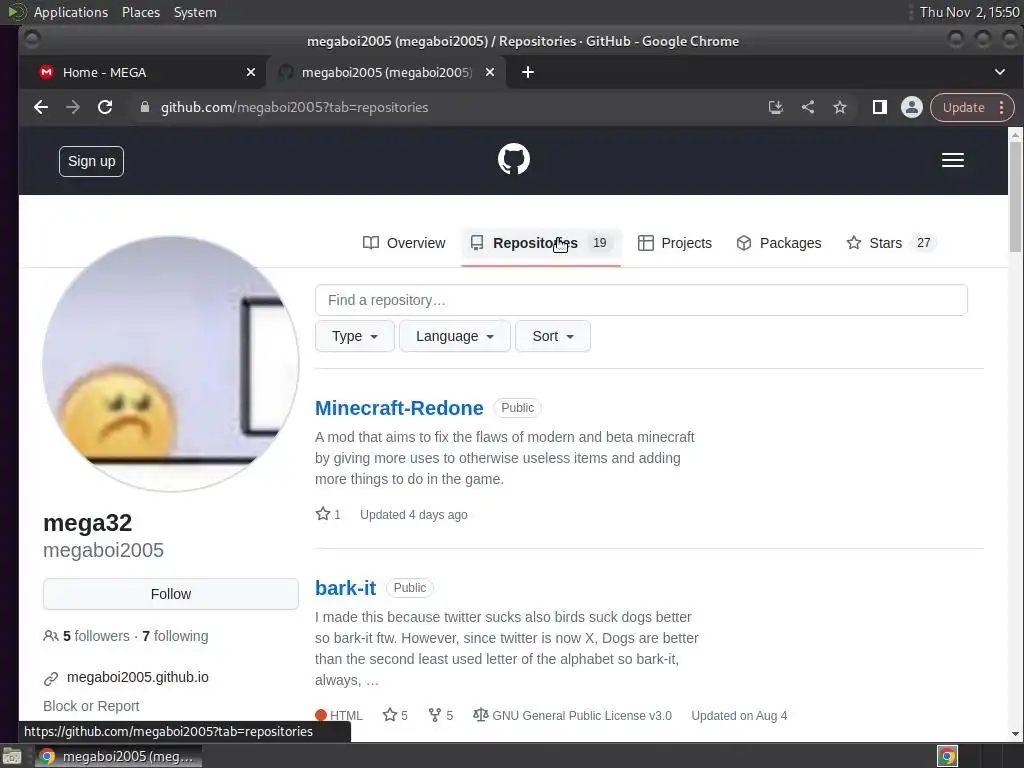The image size is (1024, 768).
Task: Click the show desktop icon in the taskbar
Action: click(12, 756)
